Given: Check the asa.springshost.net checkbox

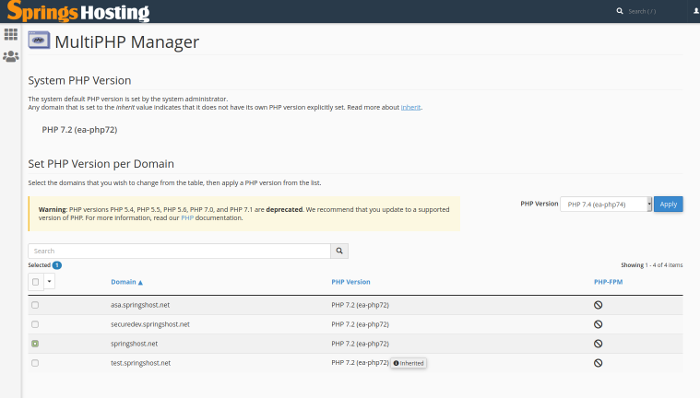Looking at the screenshot, I should pyautogui.click(x=35, y=305).
